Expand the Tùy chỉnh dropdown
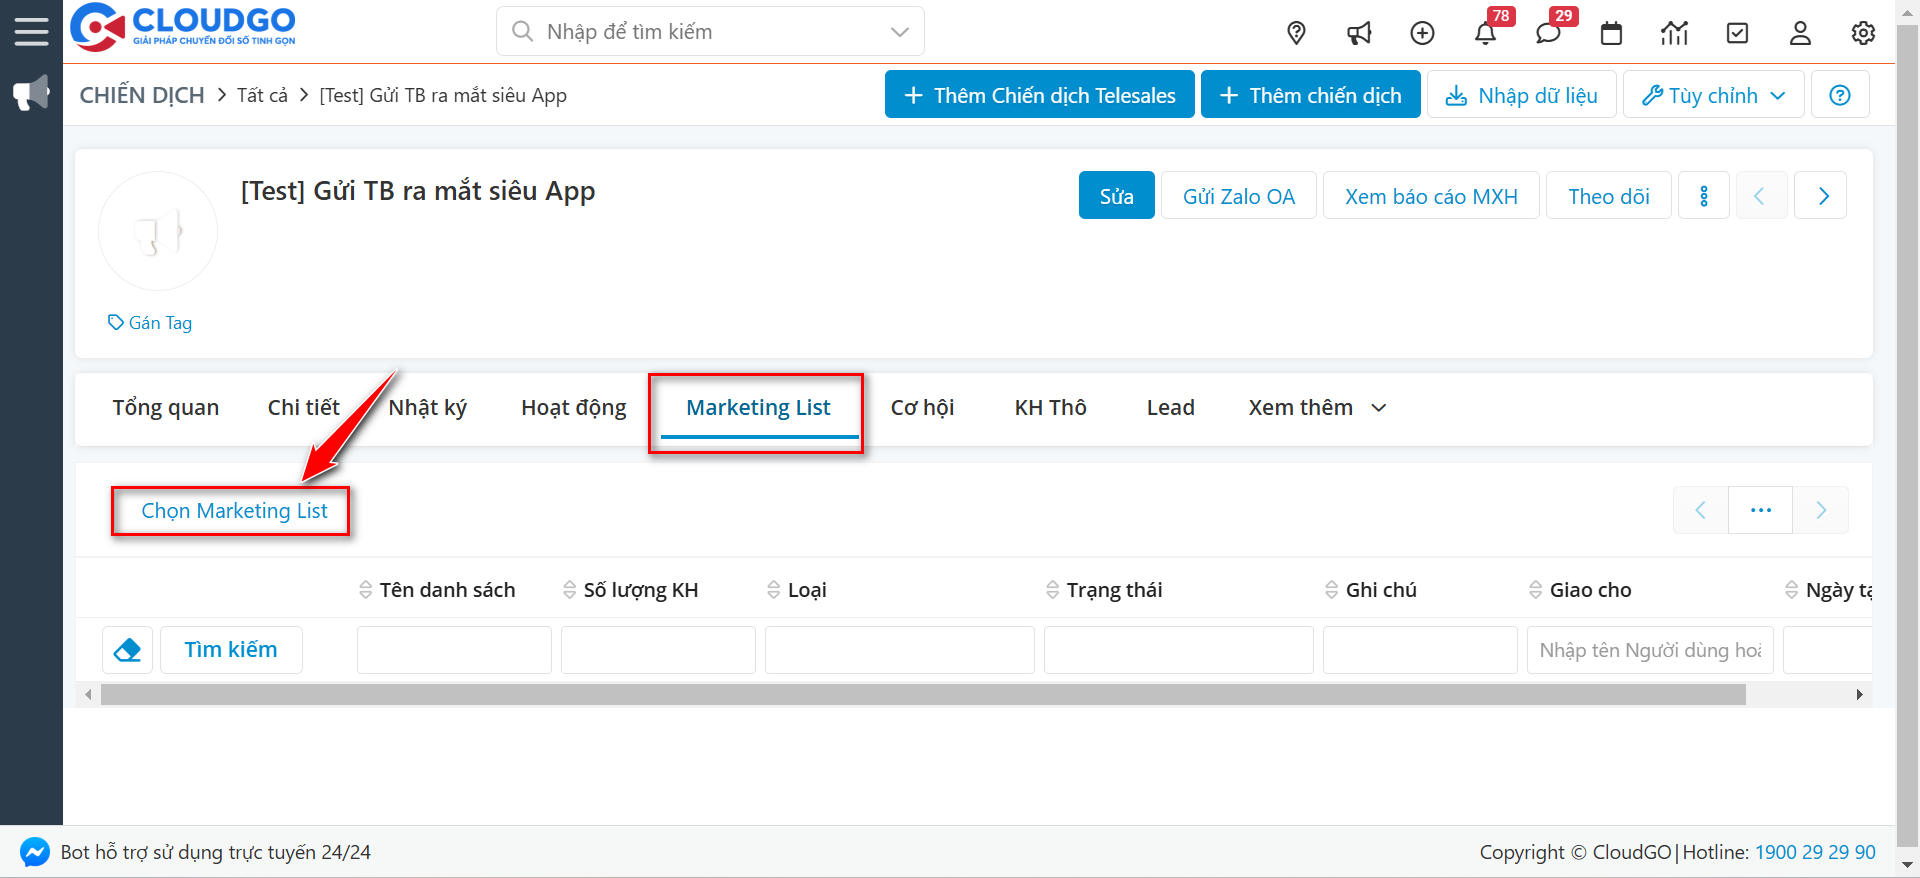 click(1713, 95)
